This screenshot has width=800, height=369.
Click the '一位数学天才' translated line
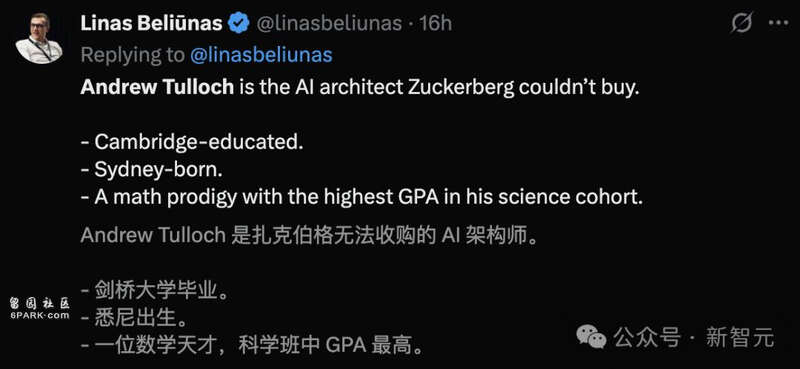pos(252,347)
